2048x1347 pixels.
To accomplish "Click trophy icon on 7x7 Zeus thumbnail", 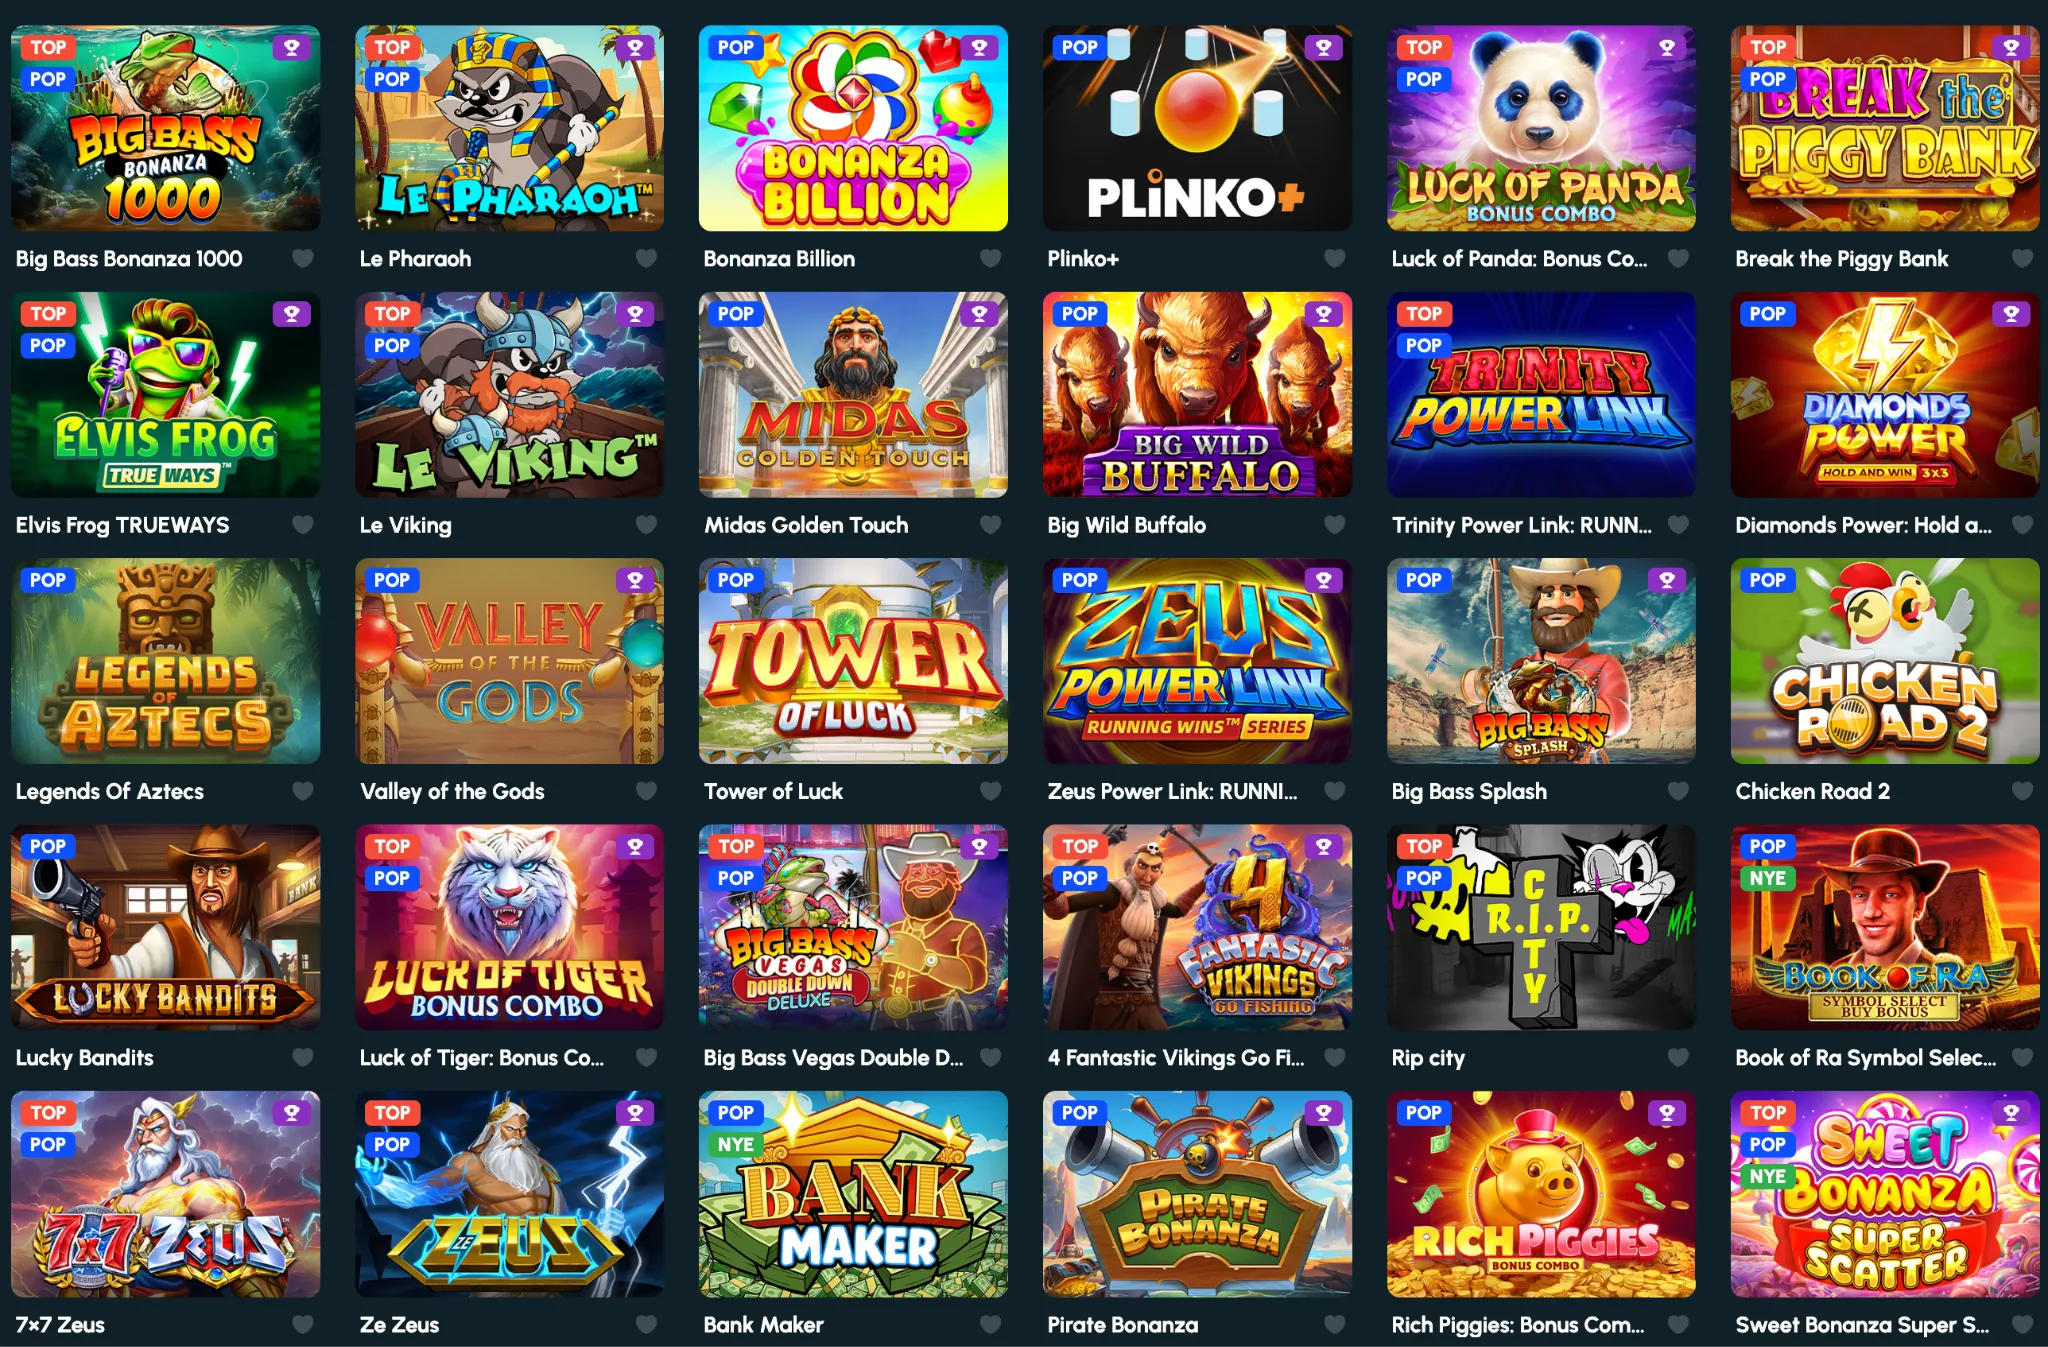I will coord(291,1112).
